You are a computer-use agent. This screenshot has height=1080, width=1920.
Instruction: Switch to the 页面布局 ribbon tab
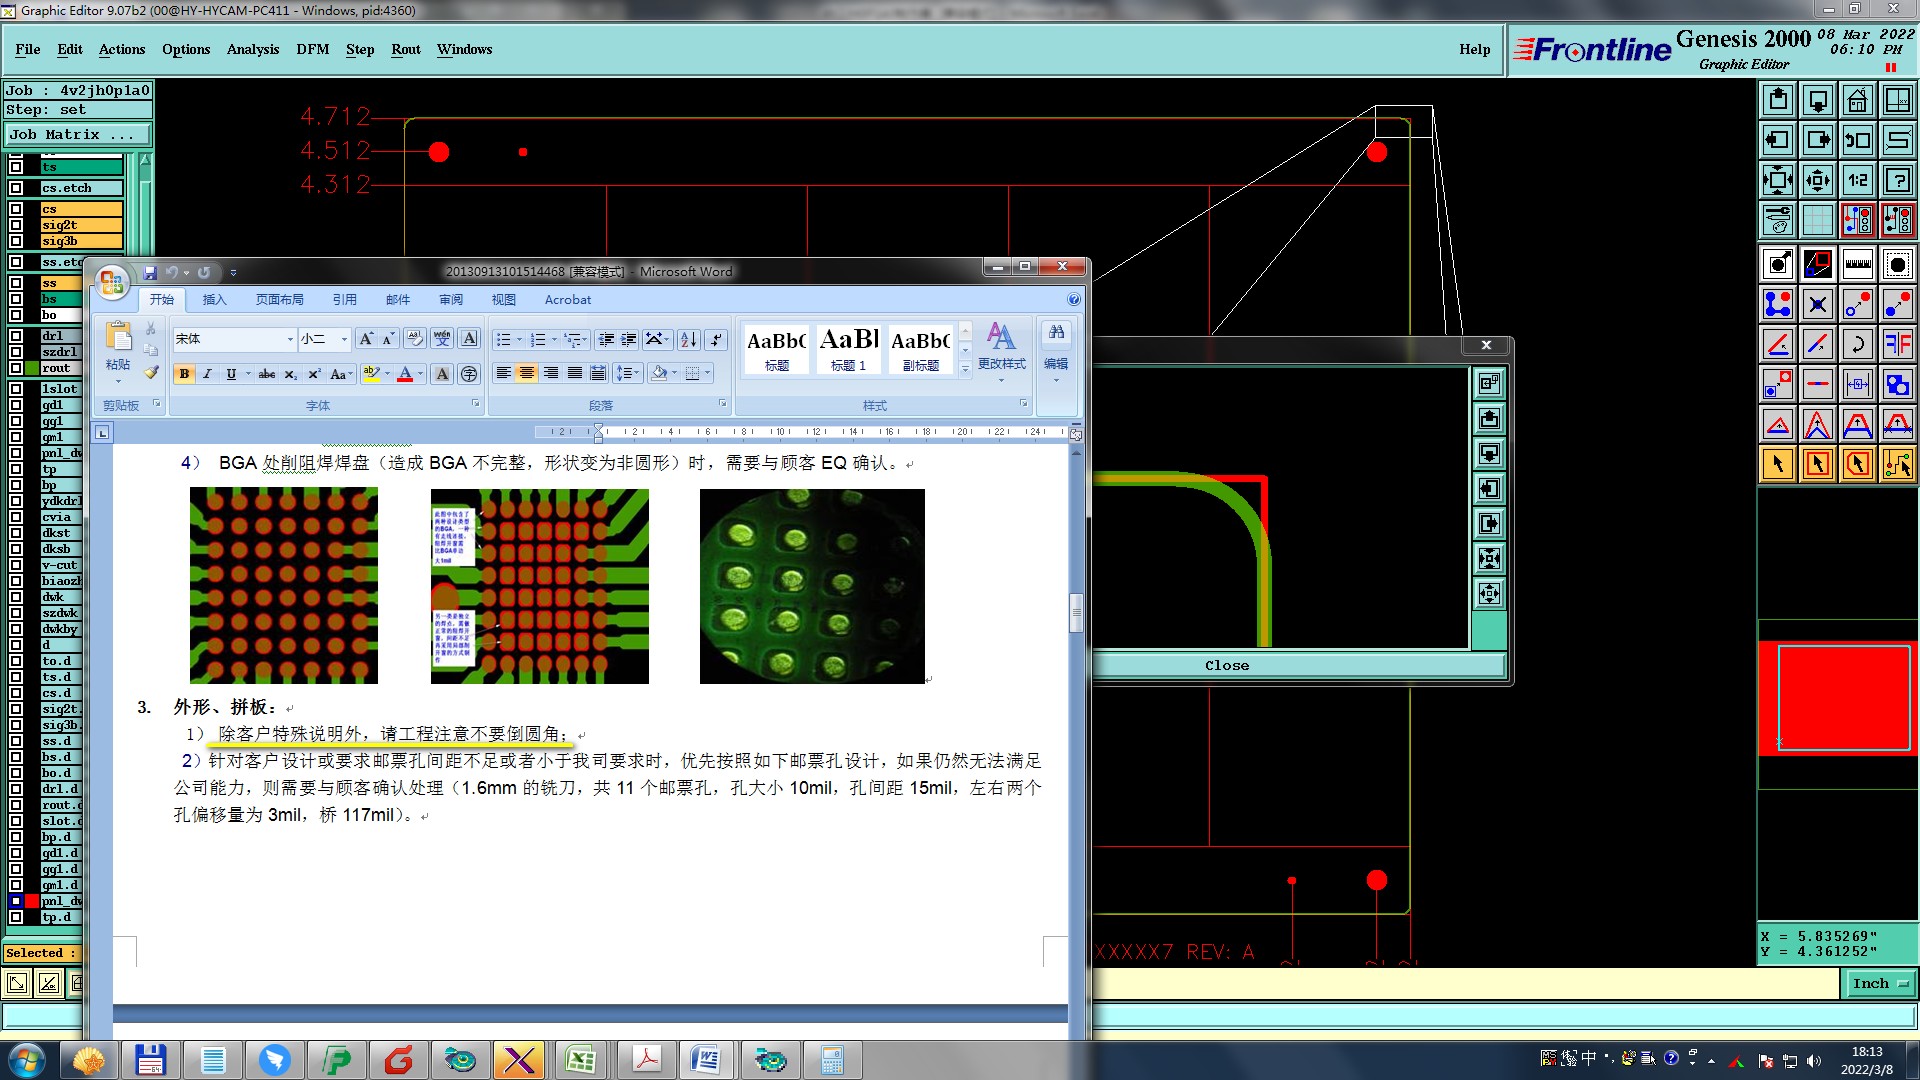coord(279,300)
